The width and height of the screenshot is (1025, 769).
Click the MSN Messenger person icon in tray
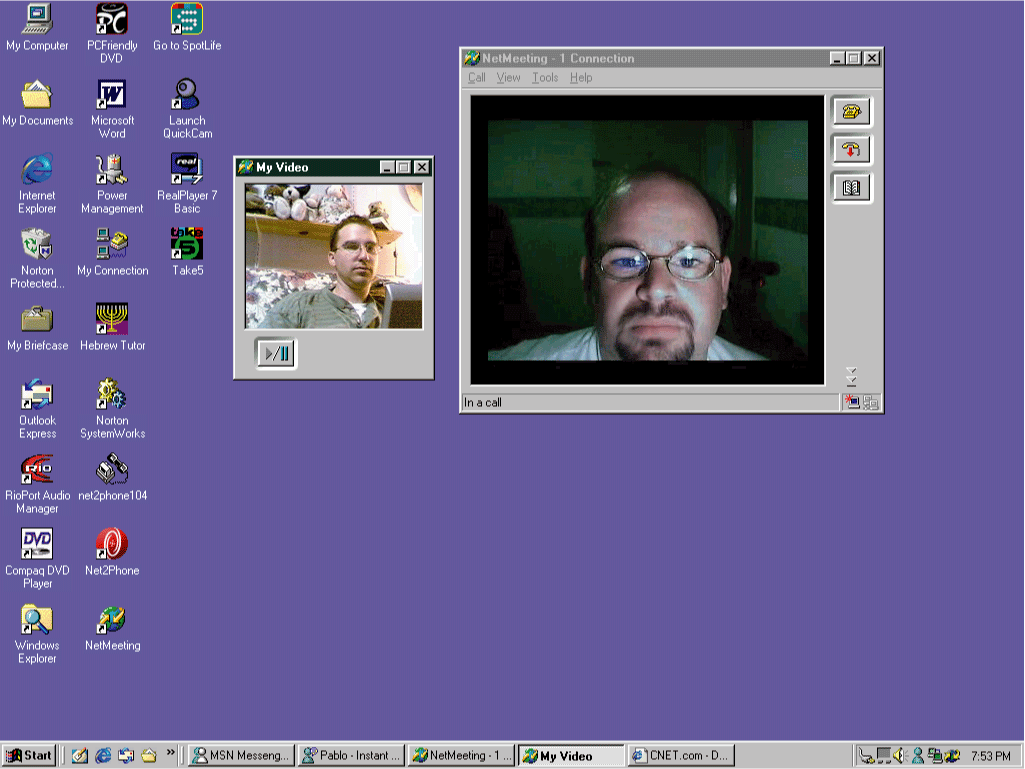pos(918,755)
